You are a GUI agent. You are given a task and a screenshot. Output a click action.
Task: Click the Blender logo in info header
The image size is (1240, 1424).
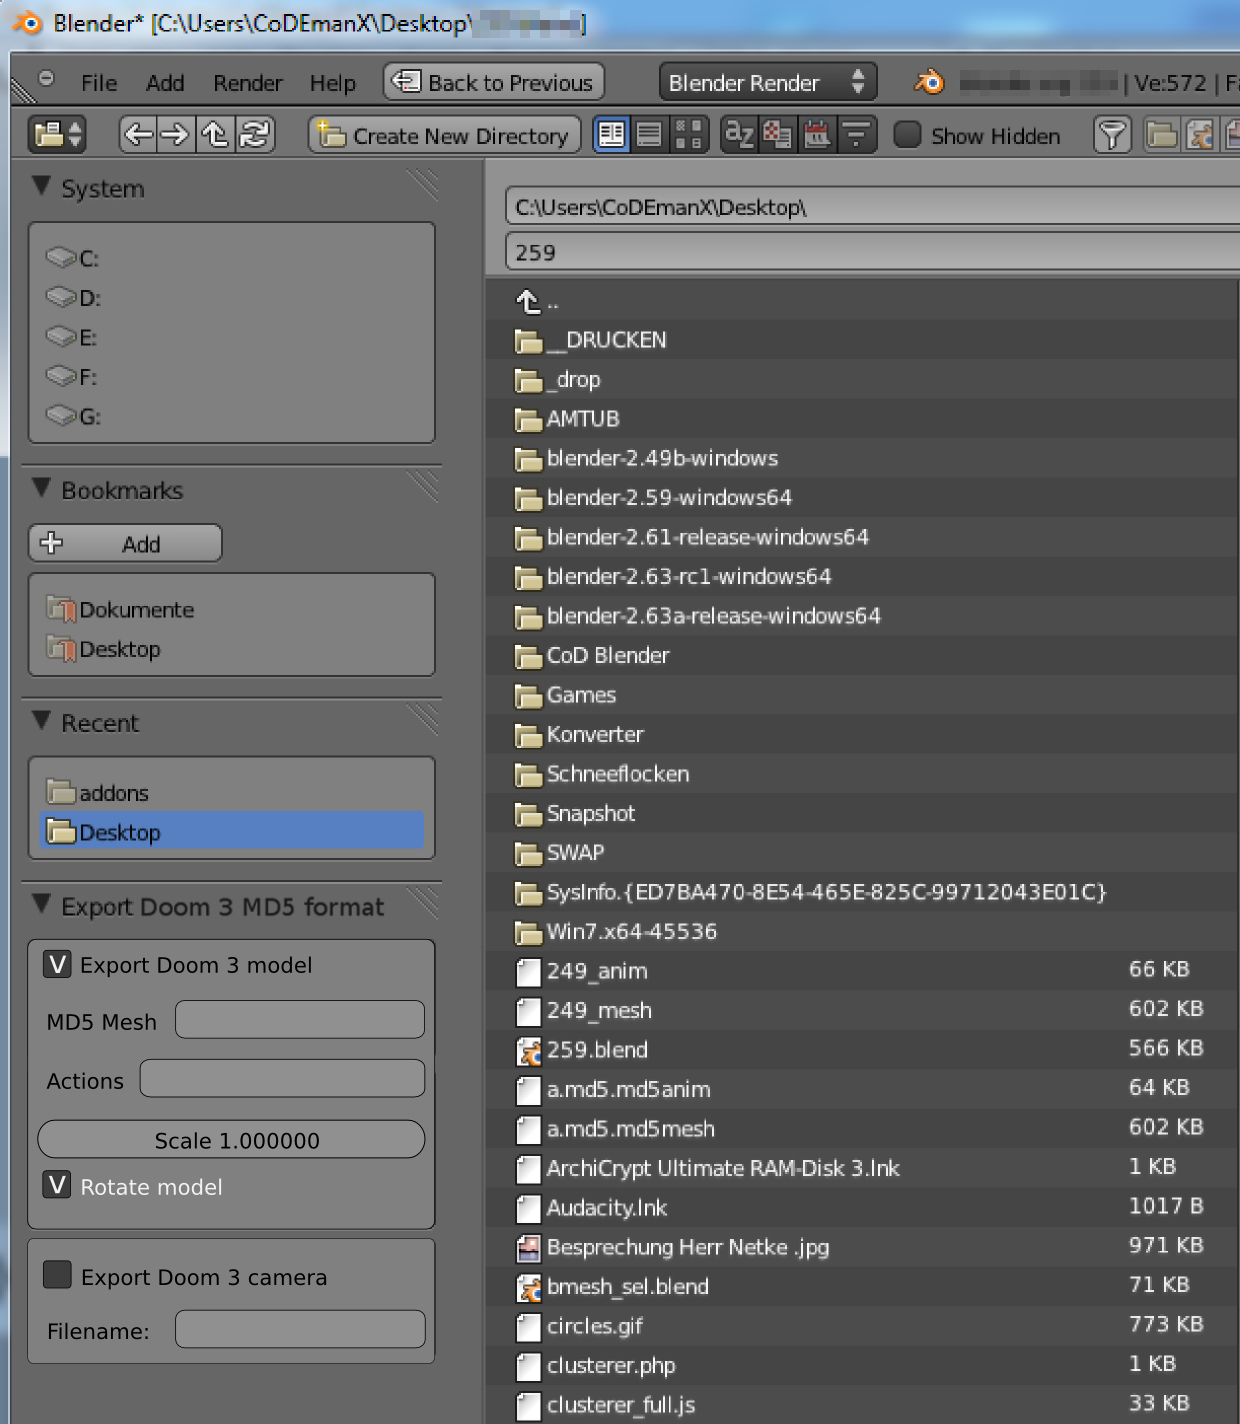click(930, 82)
